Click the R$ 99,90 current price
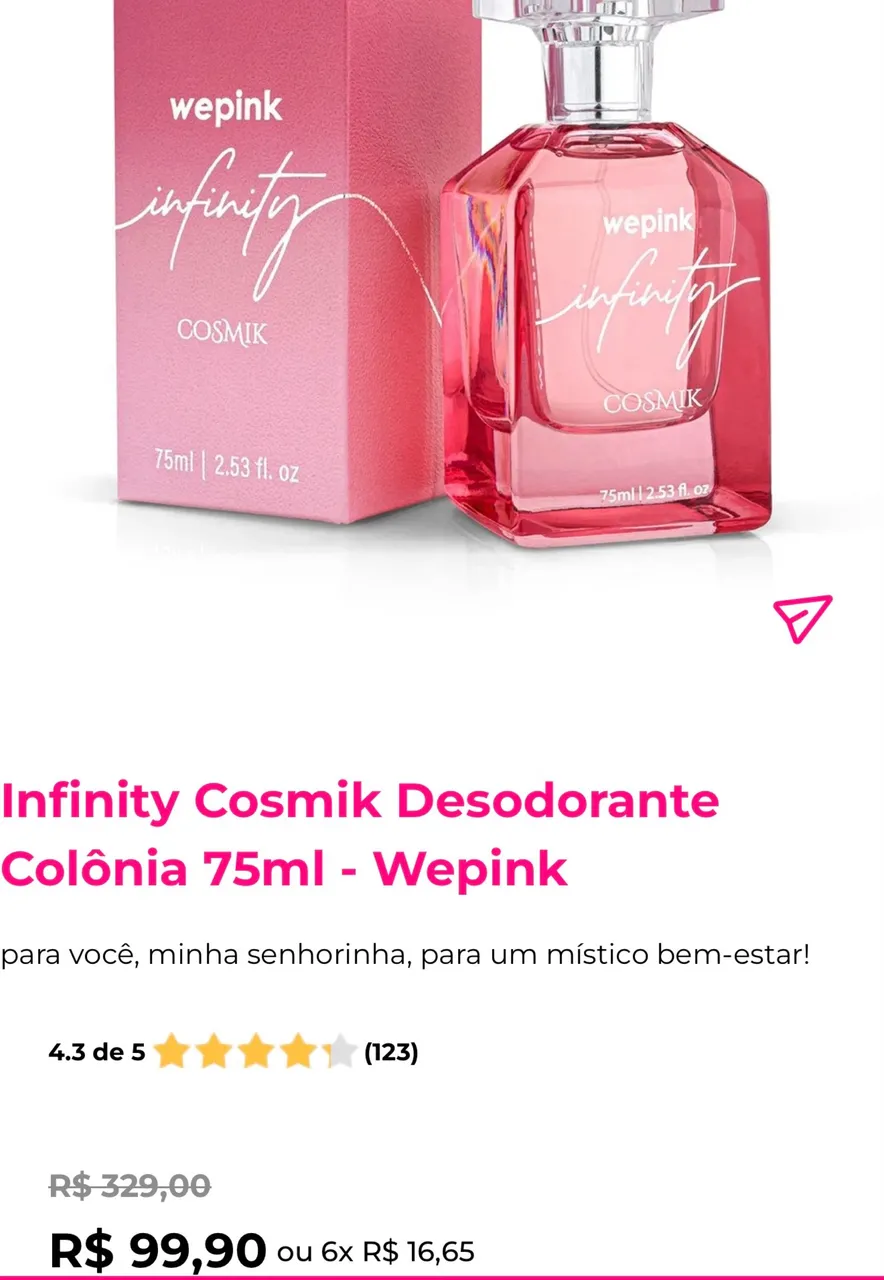This screenshot has height=1280, width=884. point(158,1250)
